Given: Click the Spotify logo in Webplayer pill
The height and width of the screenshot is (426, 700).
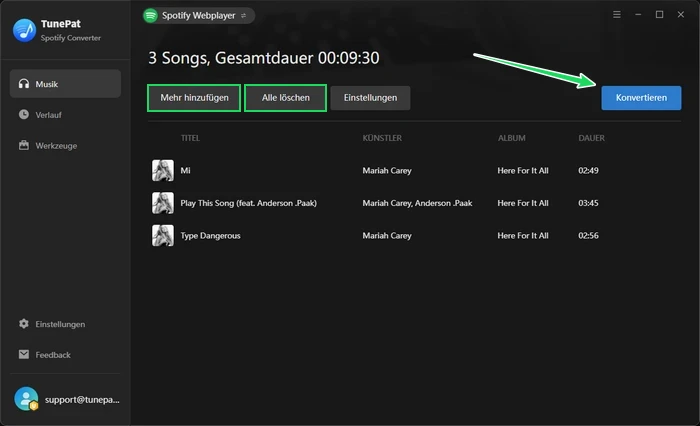Looking at the screenshot, I should click(x=150, y=16).
